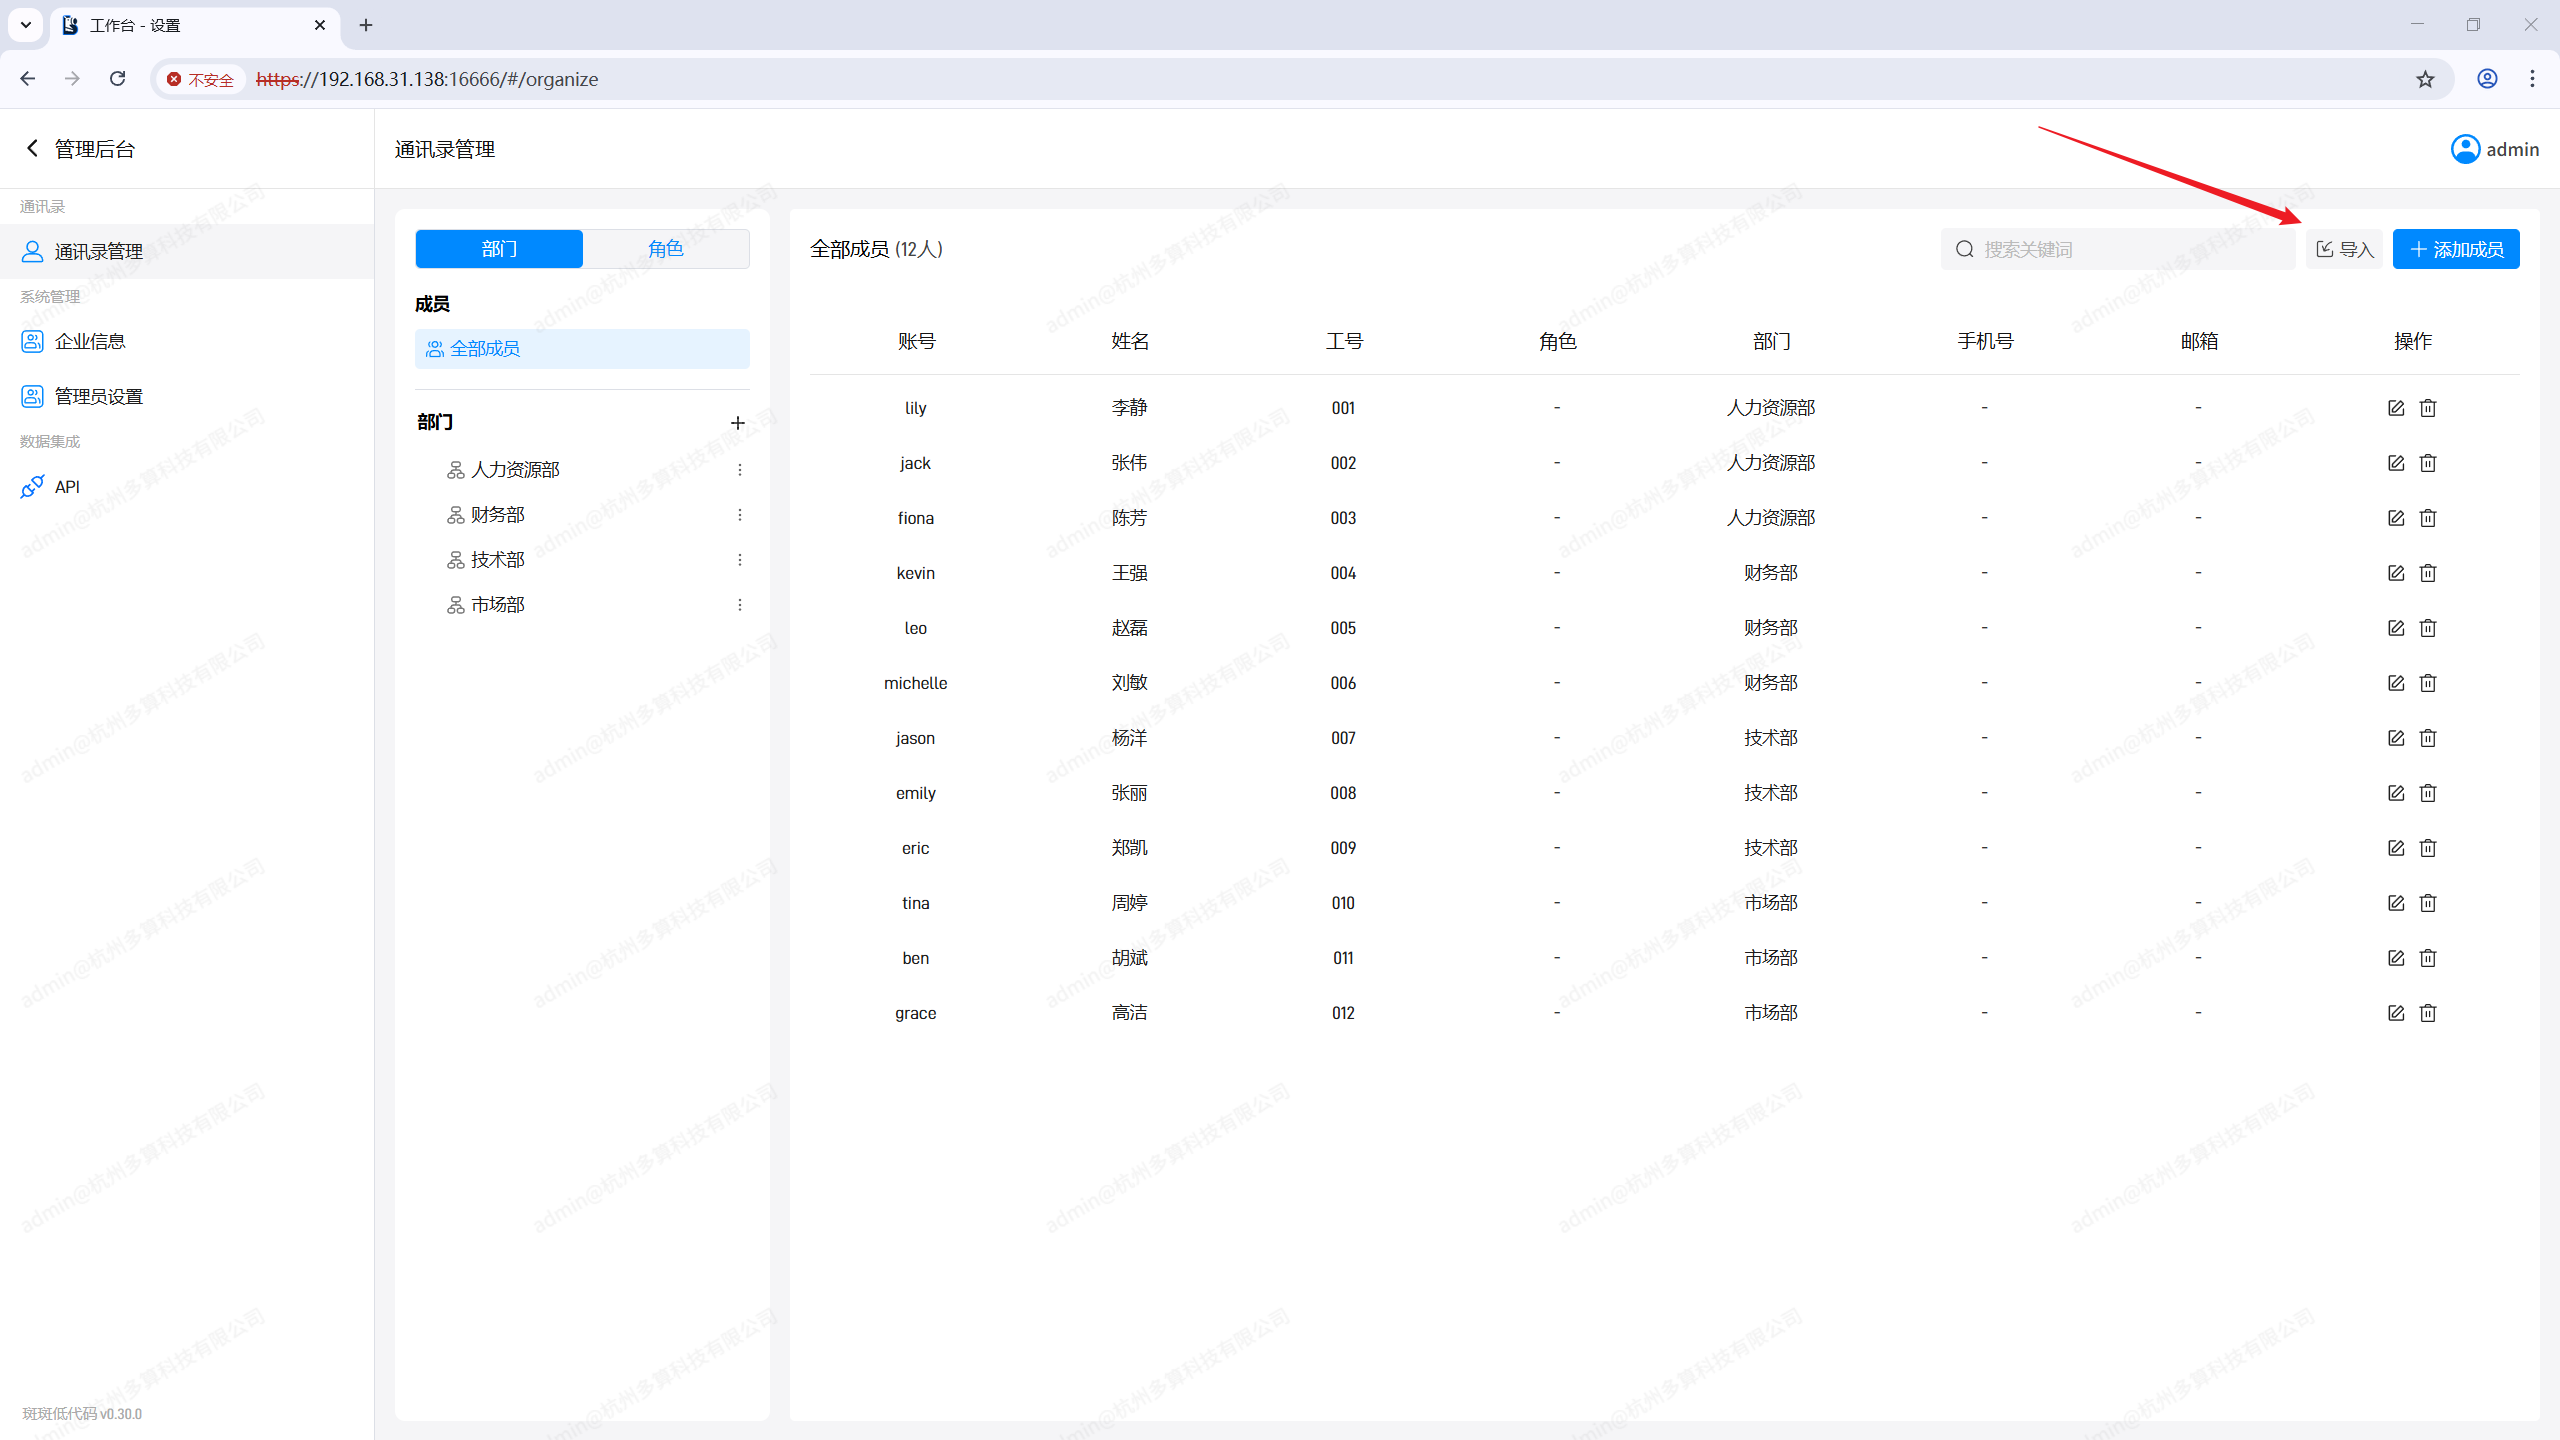Open three-dot menu for 市场部
2560x1440 pixels.
point(740,605)
